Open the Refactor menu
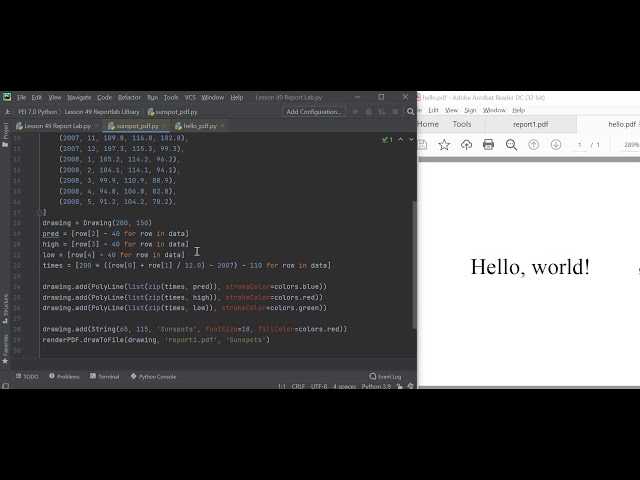 [129, 98]
